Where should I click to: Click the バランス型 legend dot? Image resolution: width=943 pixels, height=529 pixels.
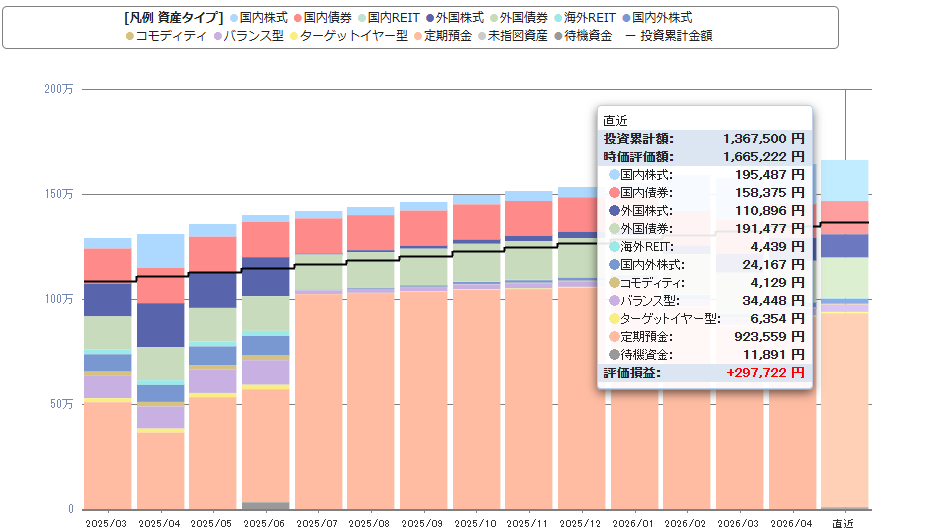[x=218, y=36]
